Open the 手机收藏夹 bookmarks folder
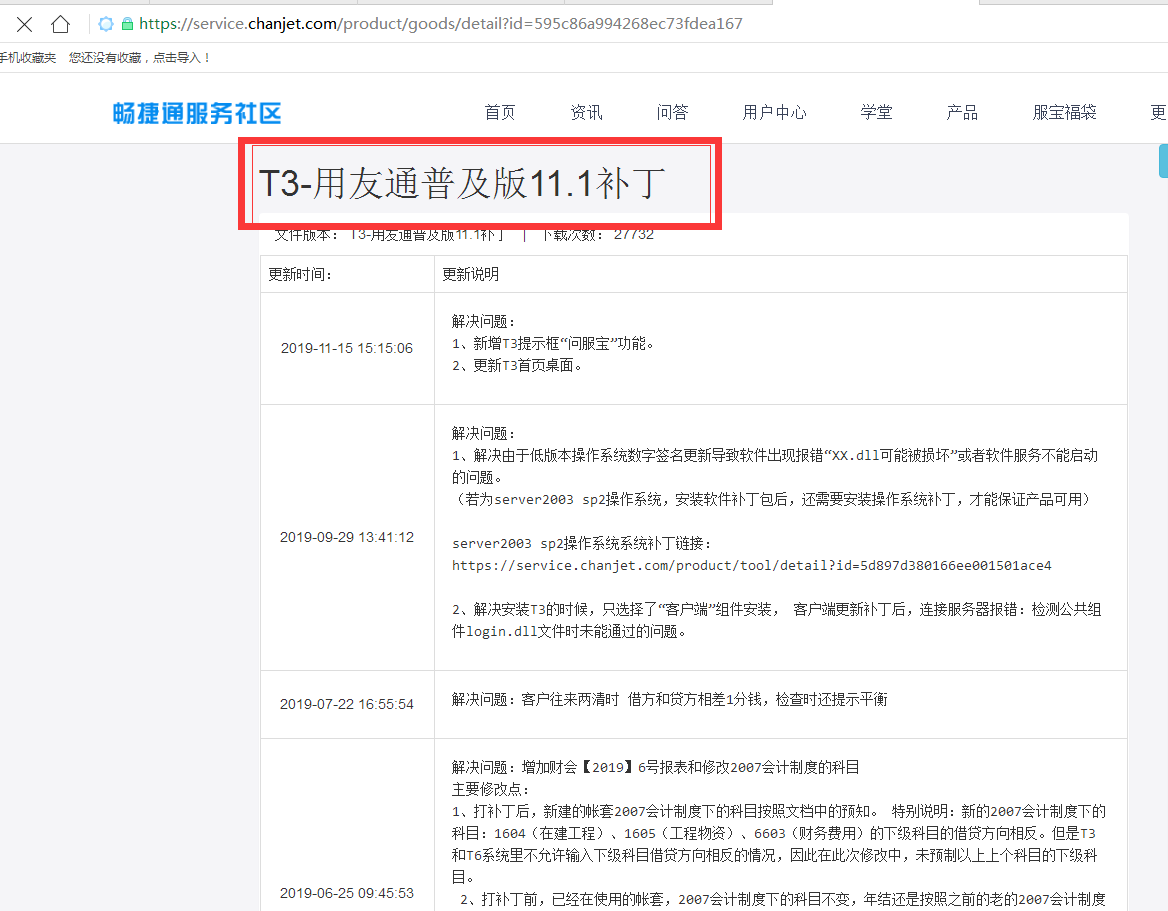 click(x=28, y=58)
